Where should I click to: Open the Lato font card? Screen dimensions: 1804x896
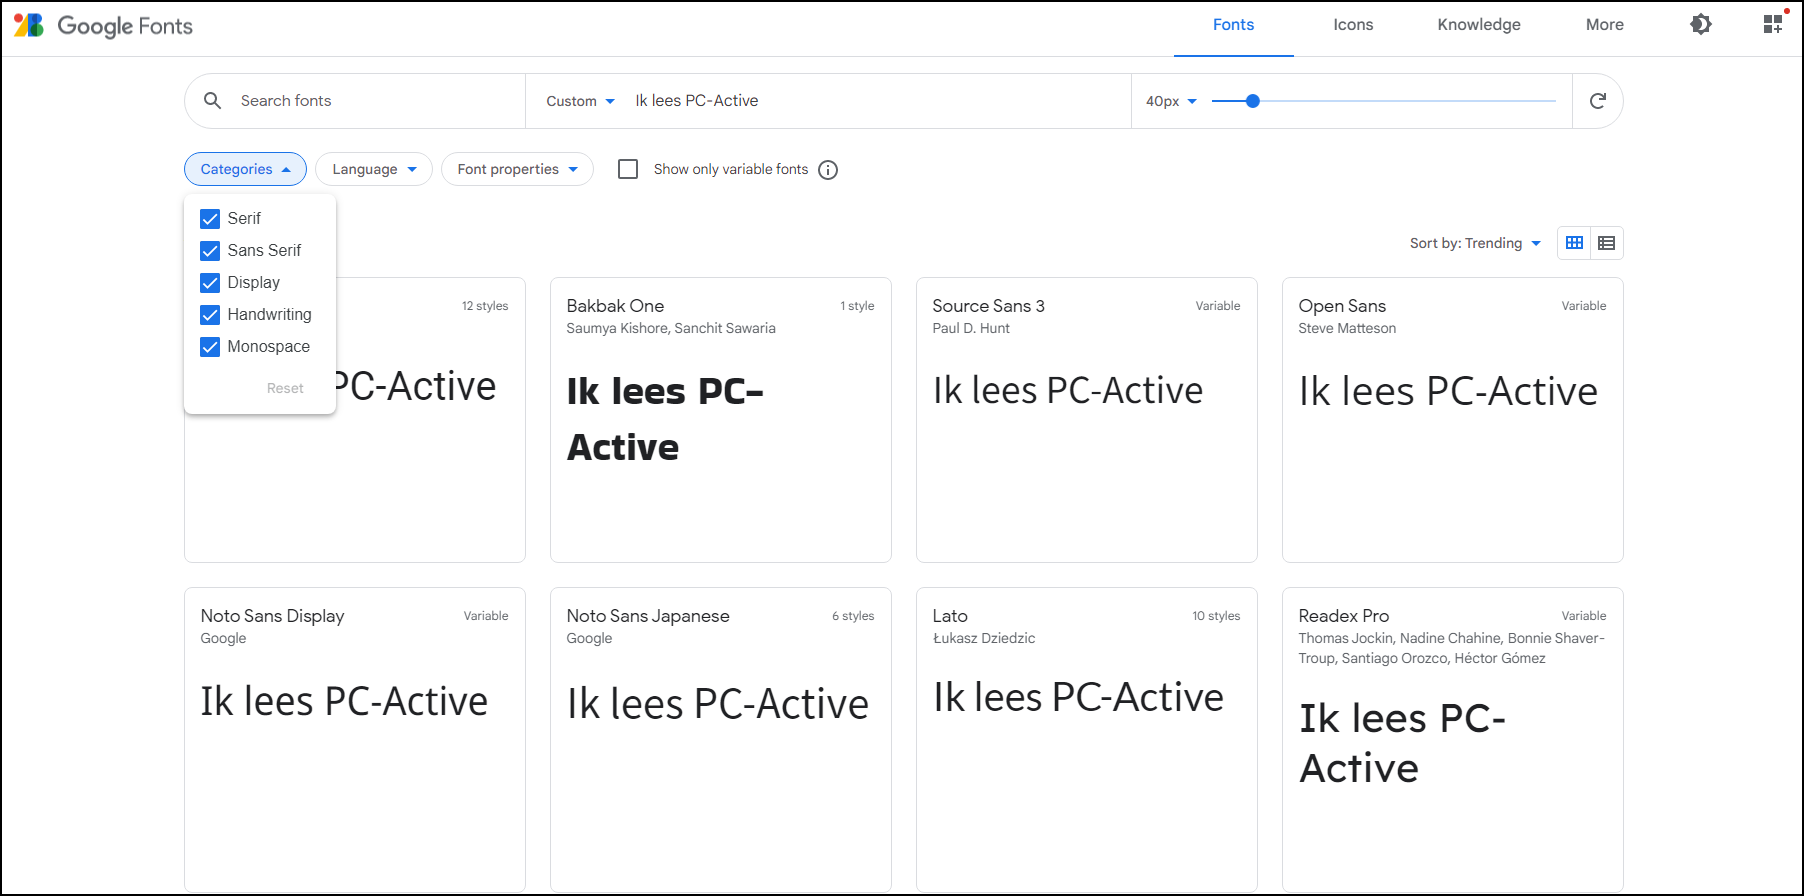1086,739
